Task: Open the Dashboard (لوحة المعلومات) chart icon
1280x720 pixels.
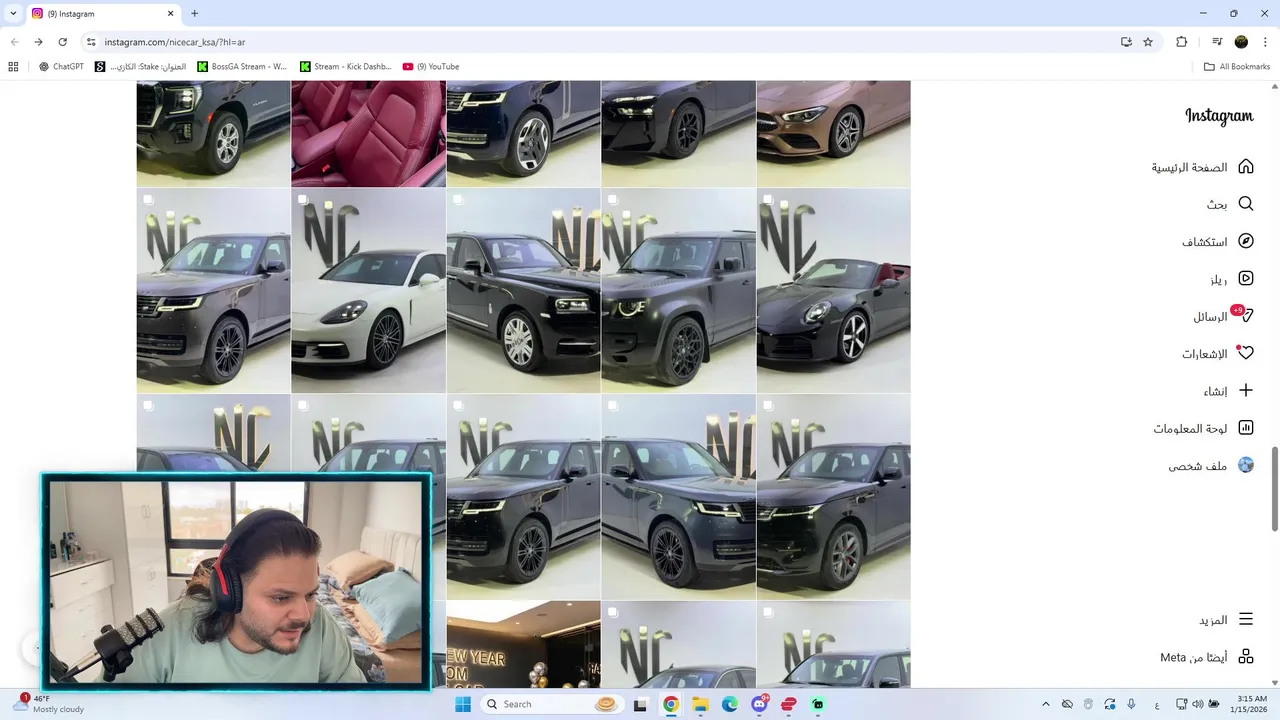Action: coord(1245,428)
